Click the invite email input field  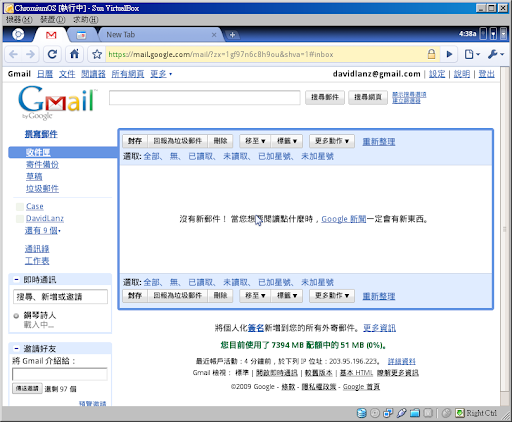(60, 374)
